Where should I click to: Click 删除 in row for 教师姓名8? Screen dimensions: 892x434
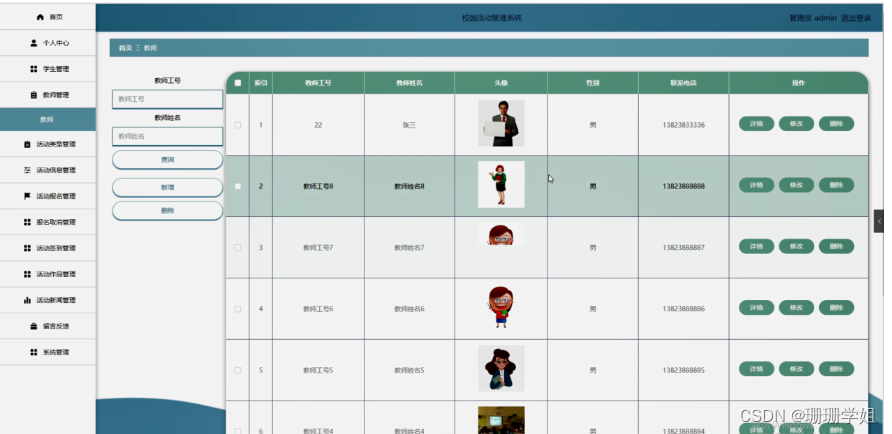click(x=836, y=185)
